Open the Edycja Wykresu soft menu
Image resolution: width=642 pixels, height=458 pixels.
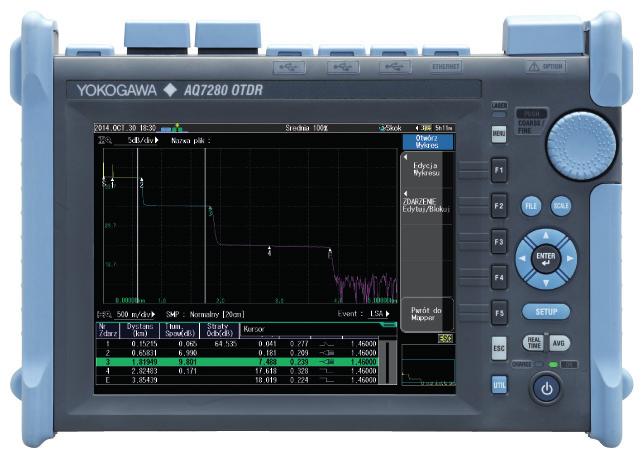(426, 169)
